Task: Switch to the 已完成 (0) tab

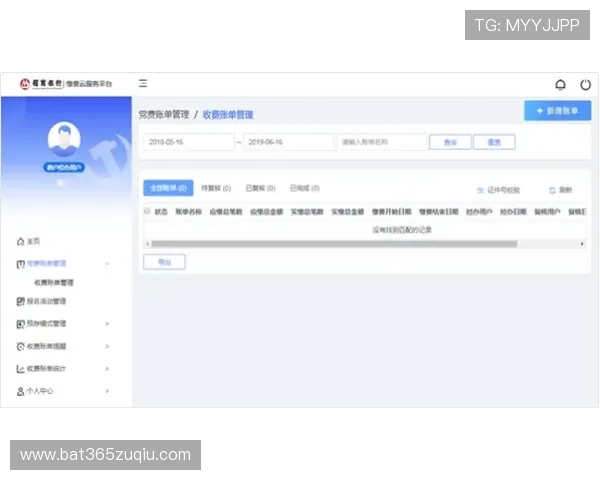Action: pyautogui.click(x=305, y=188)
